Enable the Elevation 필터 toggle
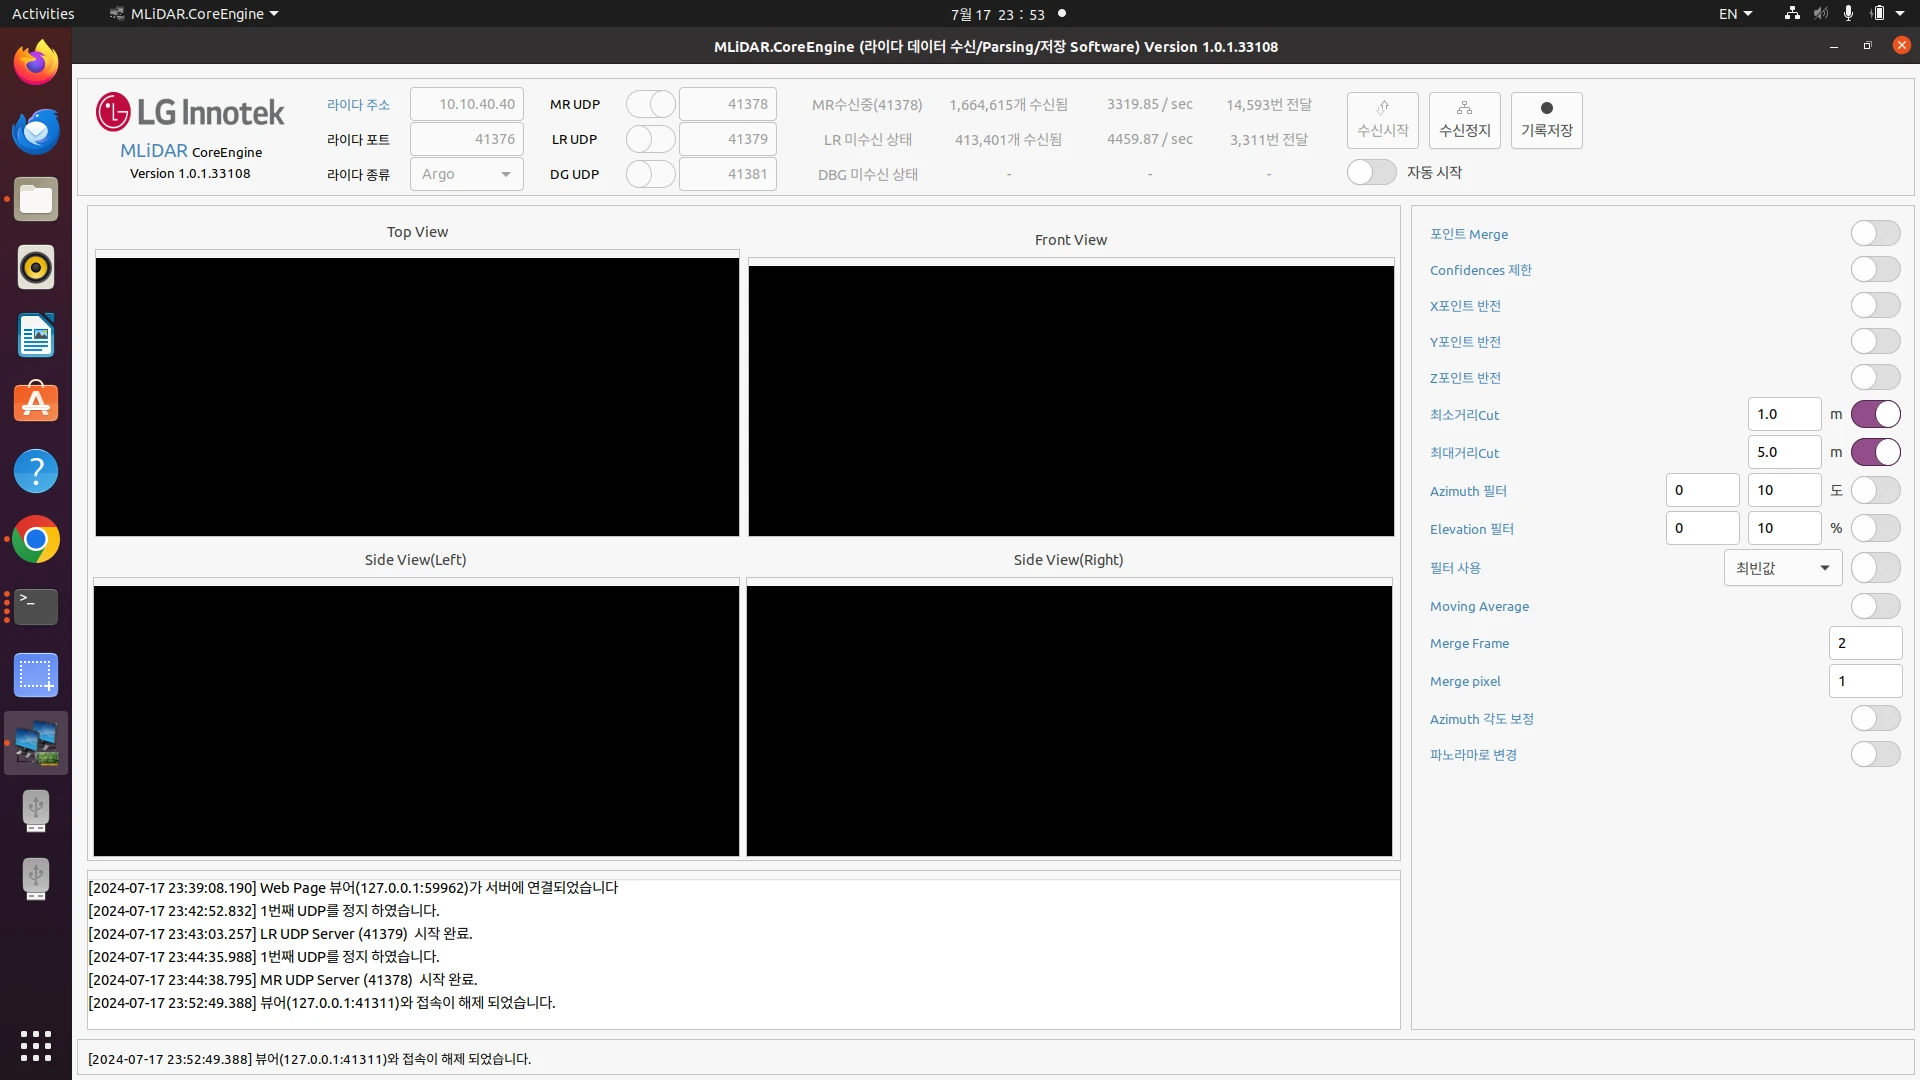 [1875, 528]
